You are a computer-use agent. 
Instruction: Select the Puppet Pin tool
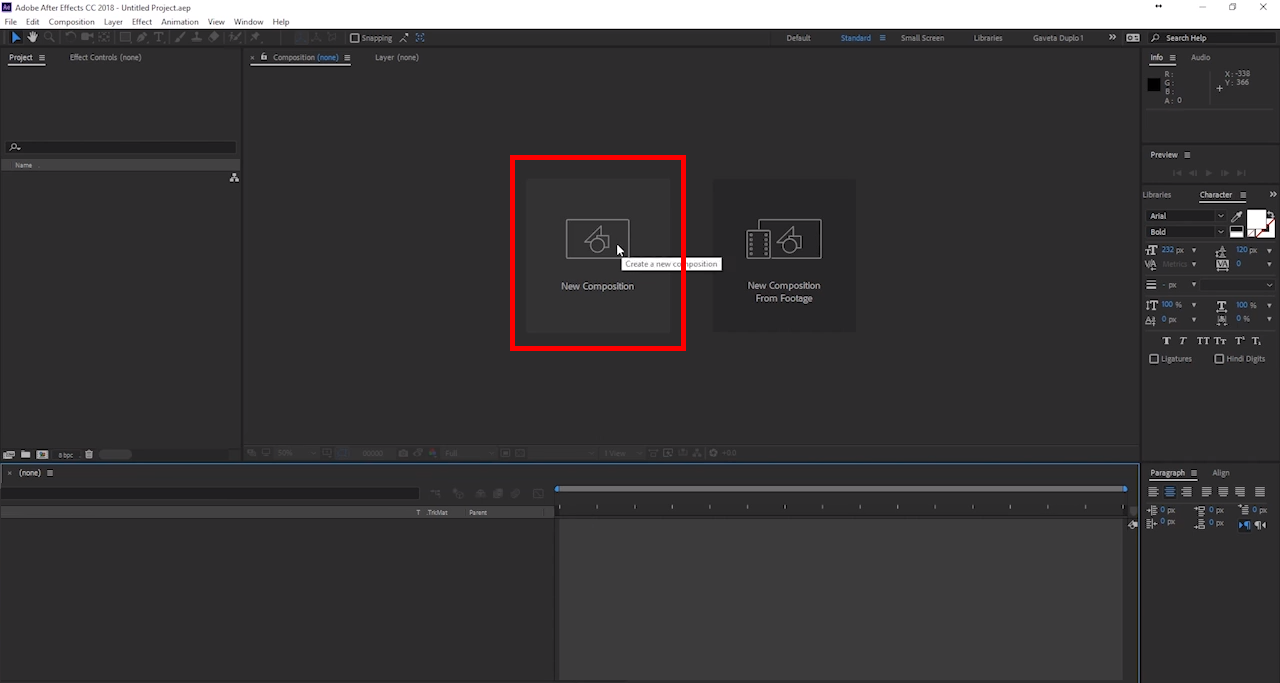tap(255, 38)
